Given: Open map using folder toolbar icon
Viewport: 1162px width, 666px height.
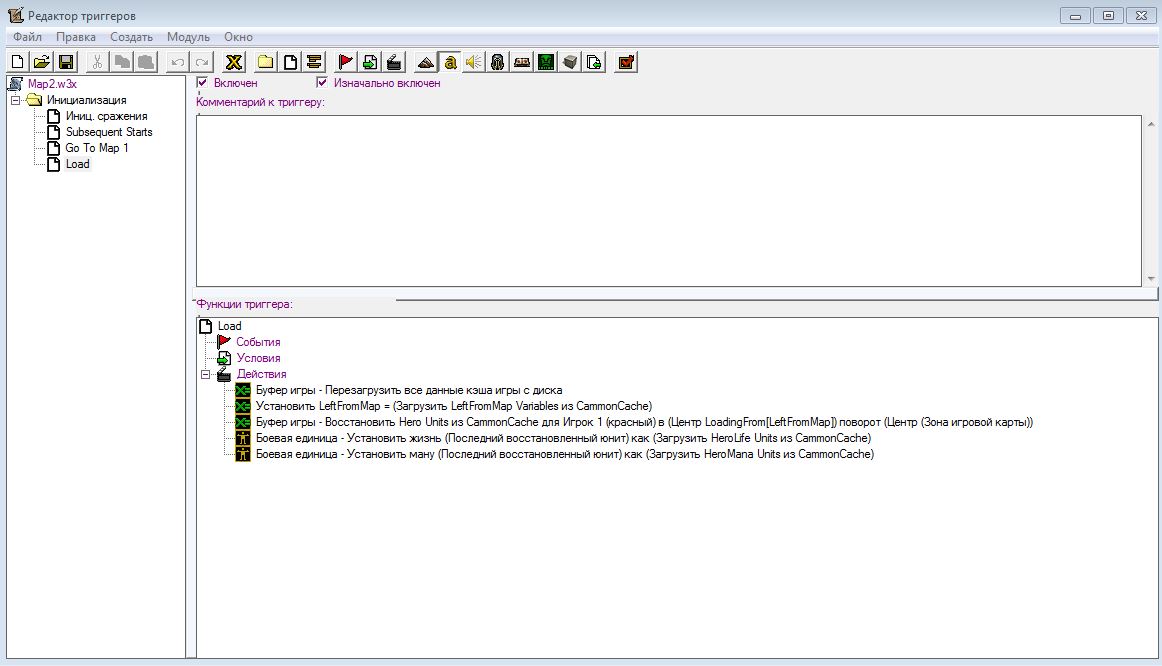Looking at the screenshot, I should (42, 62).
